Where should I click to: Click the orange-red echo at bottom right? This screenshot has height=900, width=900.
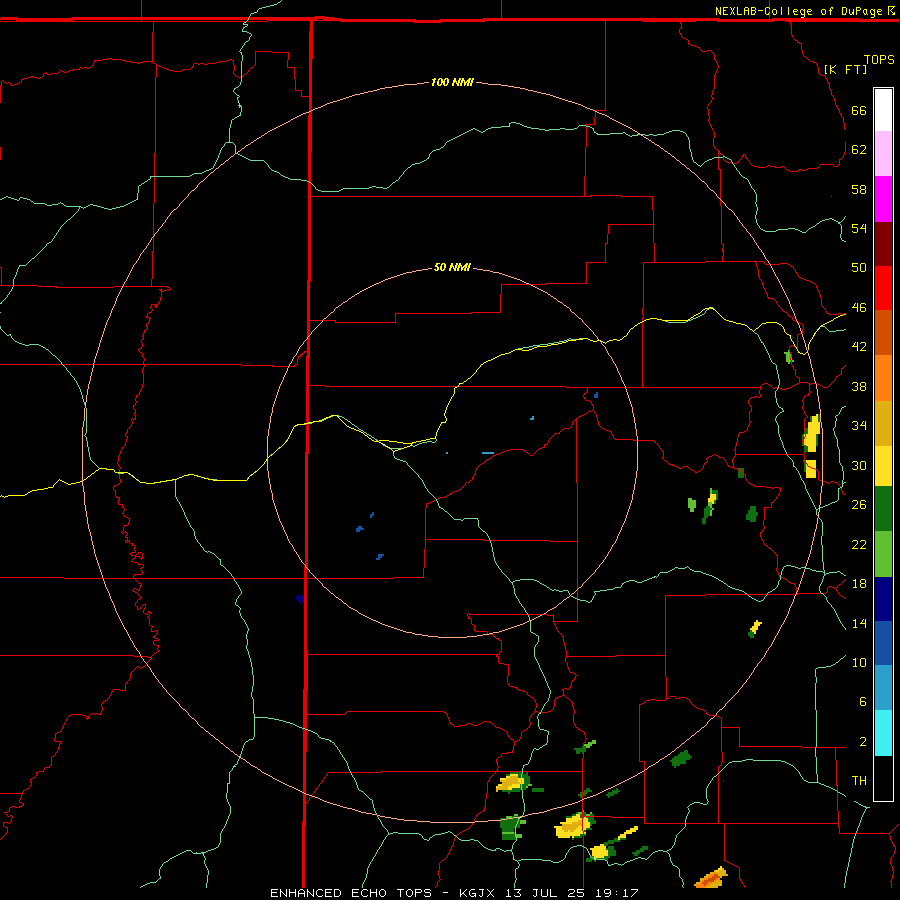pos(711,878)
